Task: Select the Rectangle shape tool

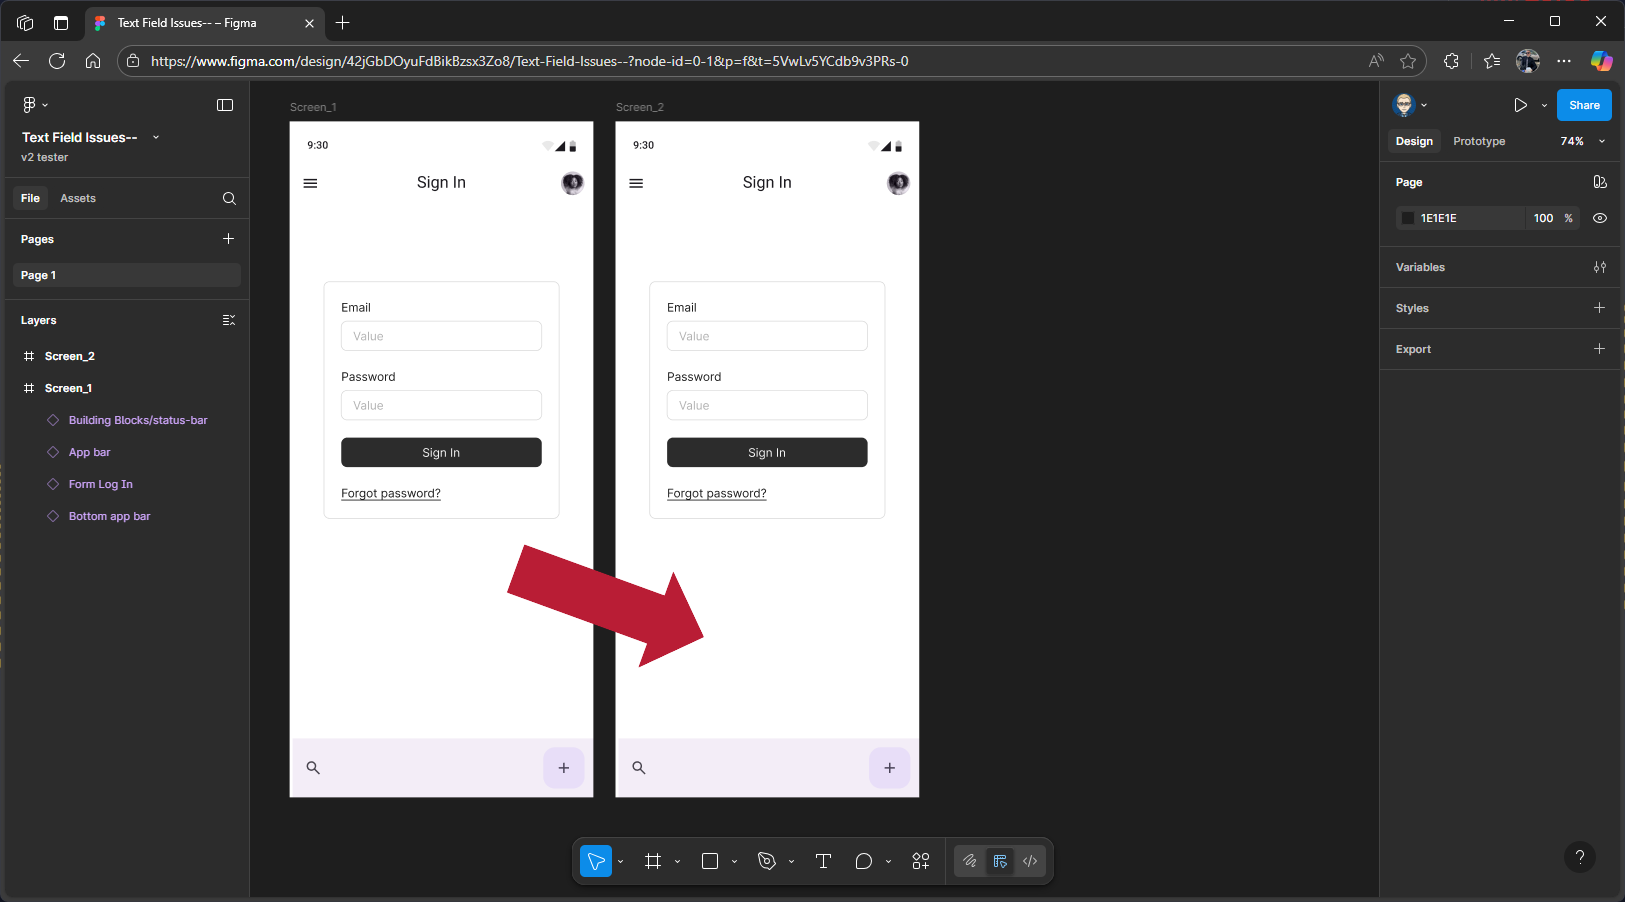Action: (710, 861)
